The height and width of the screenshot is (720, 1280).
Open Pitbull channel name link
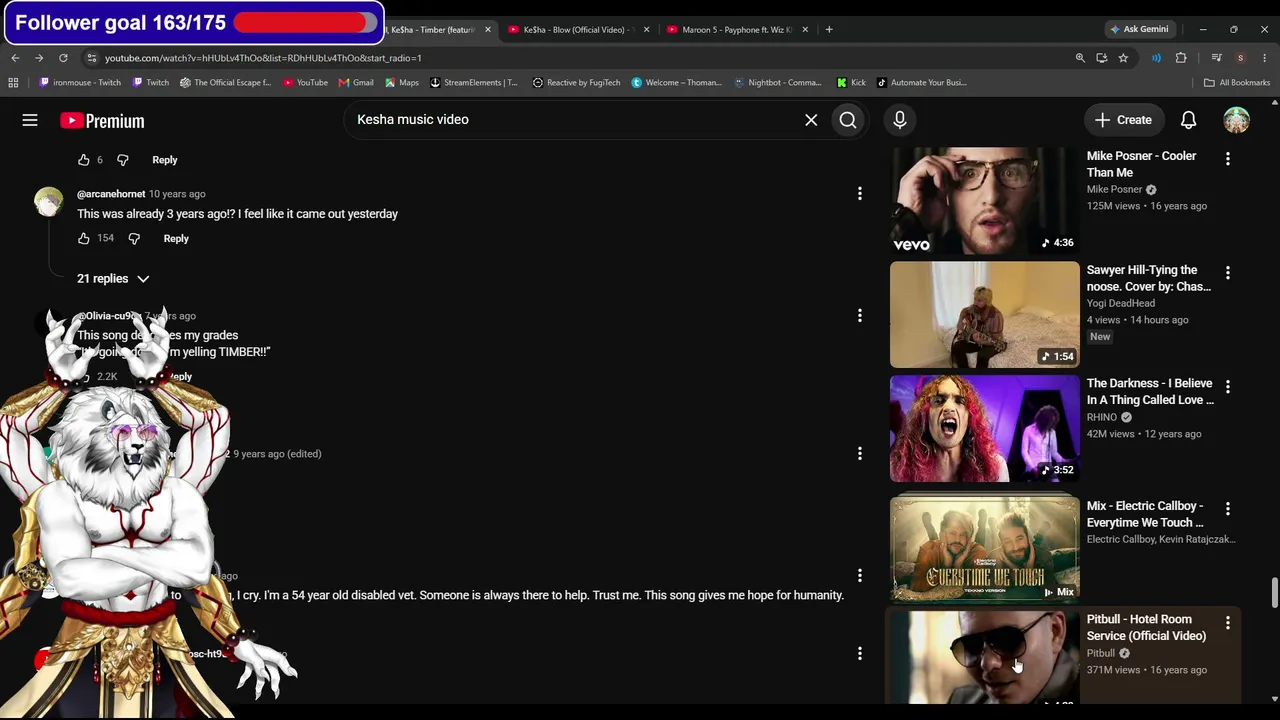click(1101, 653)
